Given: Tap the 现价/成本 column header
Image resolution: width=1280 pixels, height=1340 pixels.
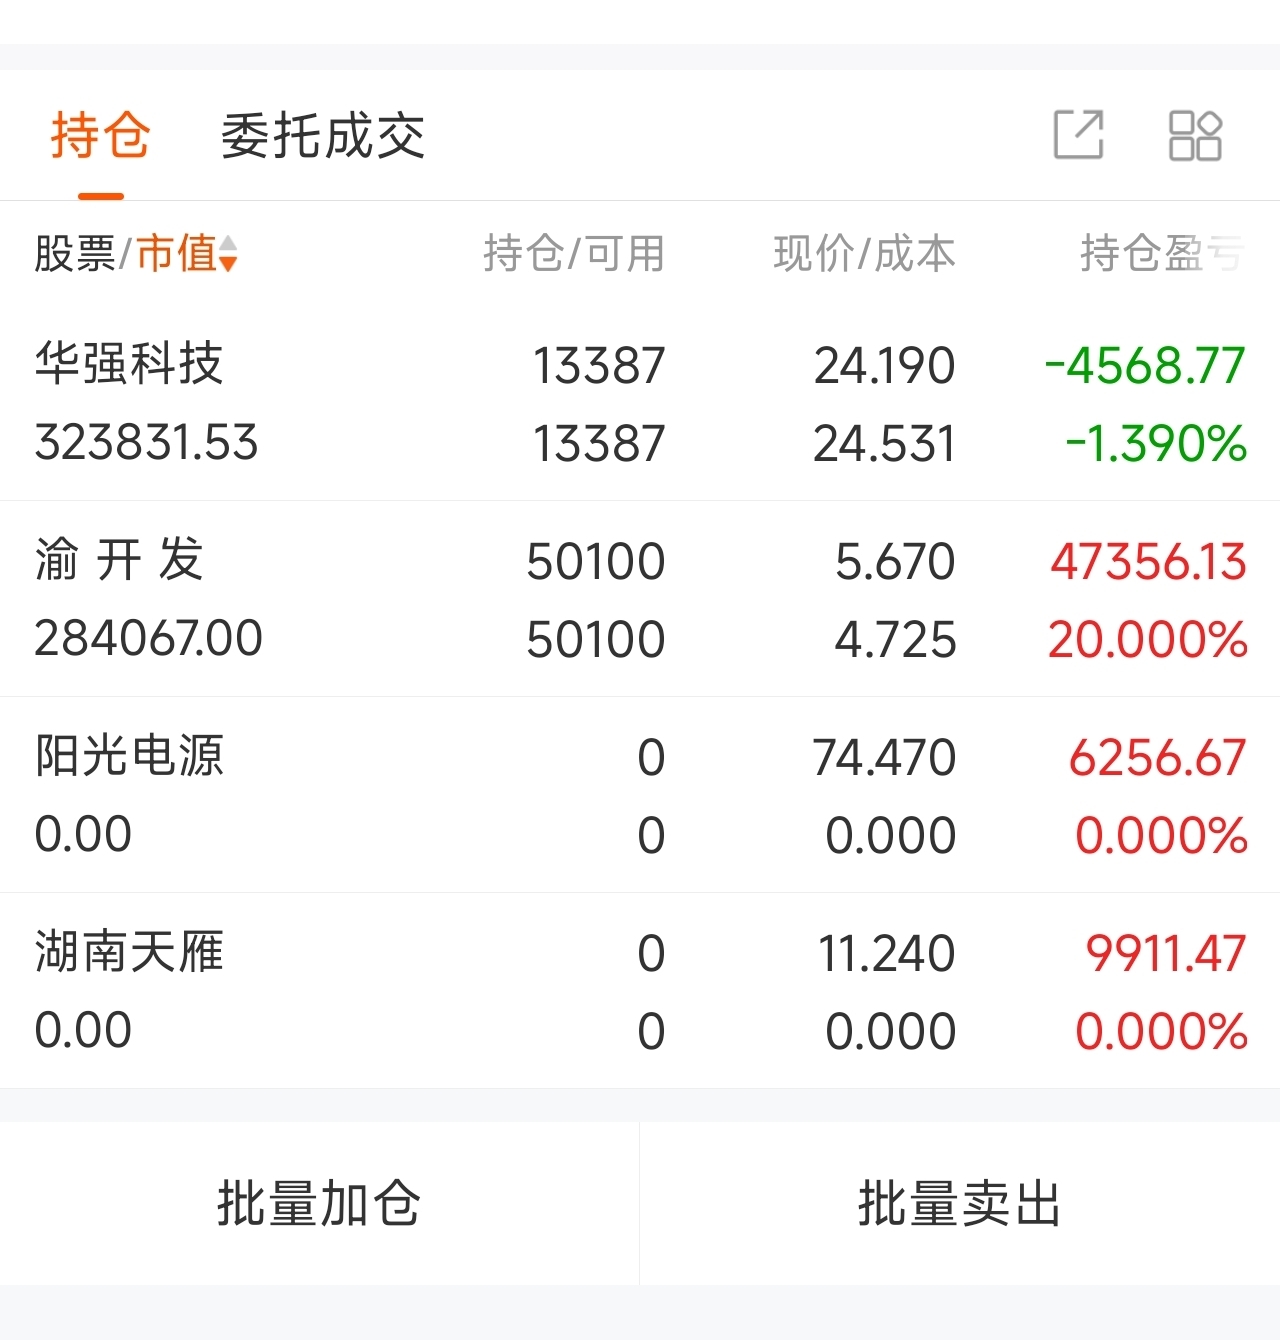Looking at the screenshot, I should 864,254.
